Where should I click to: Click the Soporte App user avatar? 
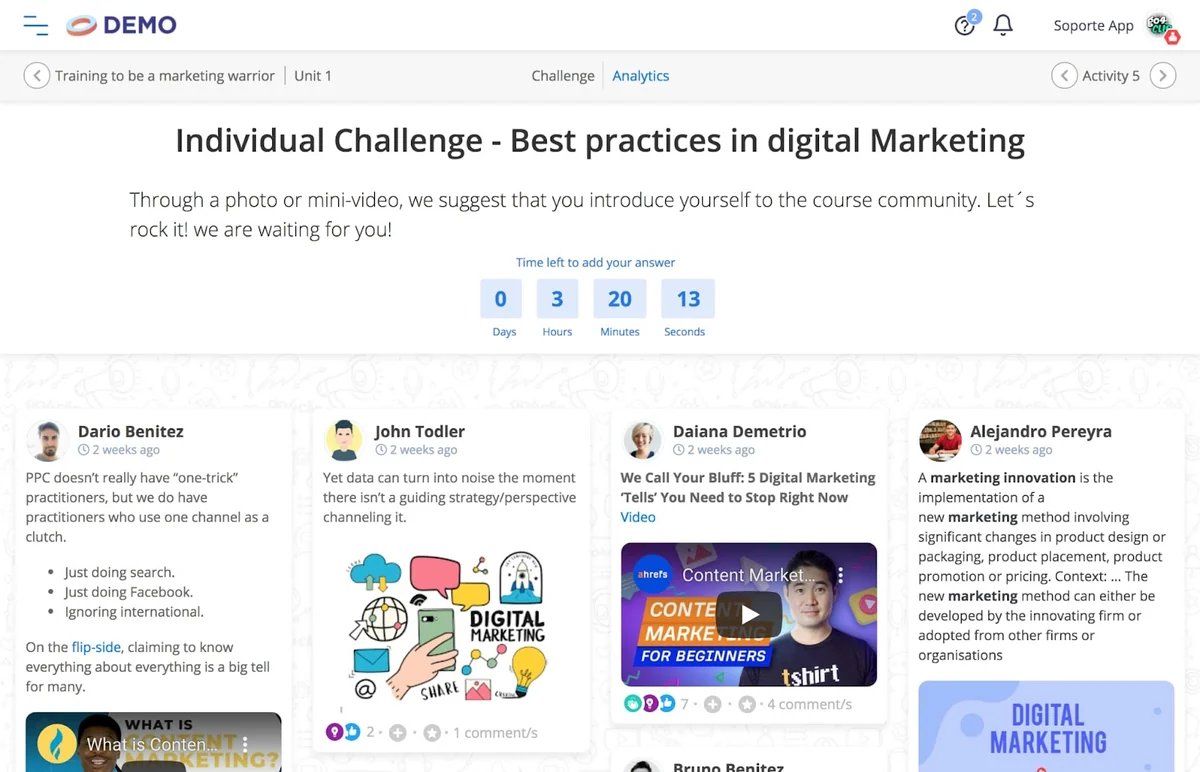tap(1160, 26)
